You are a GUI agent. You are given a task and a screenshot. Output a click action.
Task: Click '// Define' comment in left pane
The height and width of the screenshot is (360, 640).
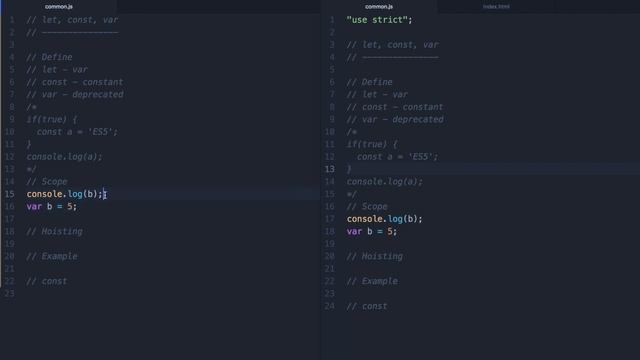click(49, 57)
